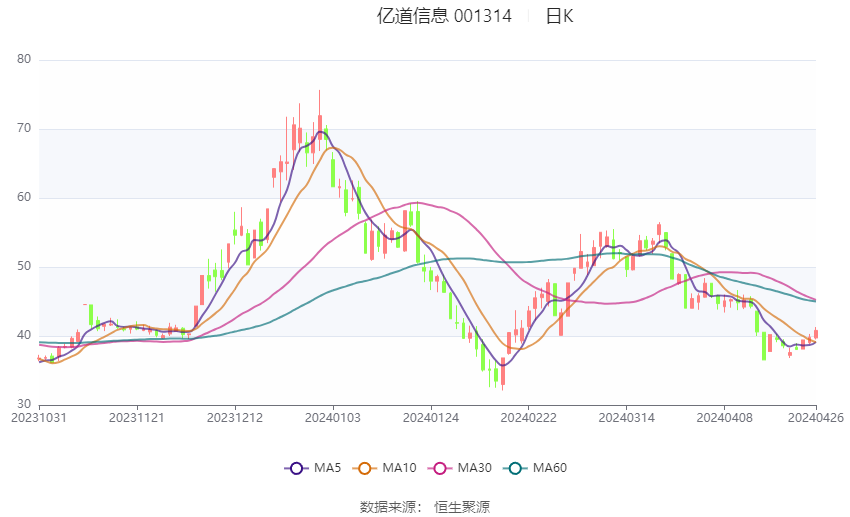Toggle the MA30 legend series

[x=460, y=468]
